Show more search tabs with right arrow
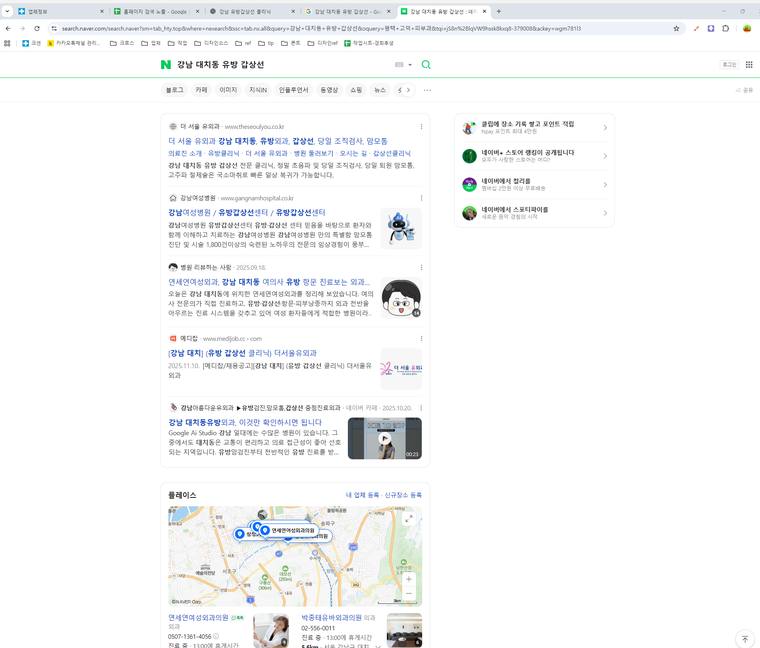The height and width of the screenshot is (648, 760). pyautogui.click(x=408, y=90)
